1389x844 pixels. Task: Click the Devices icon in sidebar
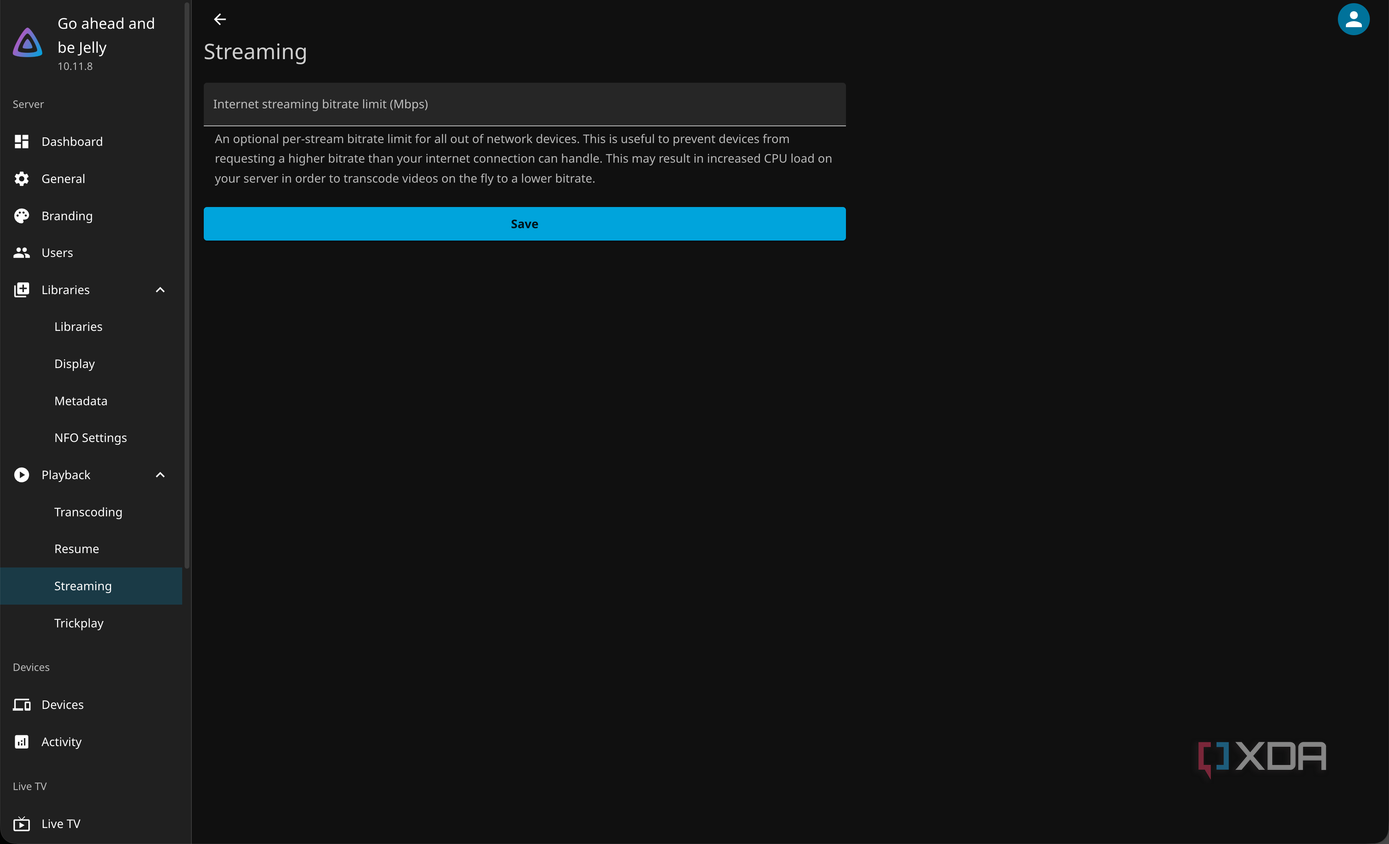(x=21, y=704)
